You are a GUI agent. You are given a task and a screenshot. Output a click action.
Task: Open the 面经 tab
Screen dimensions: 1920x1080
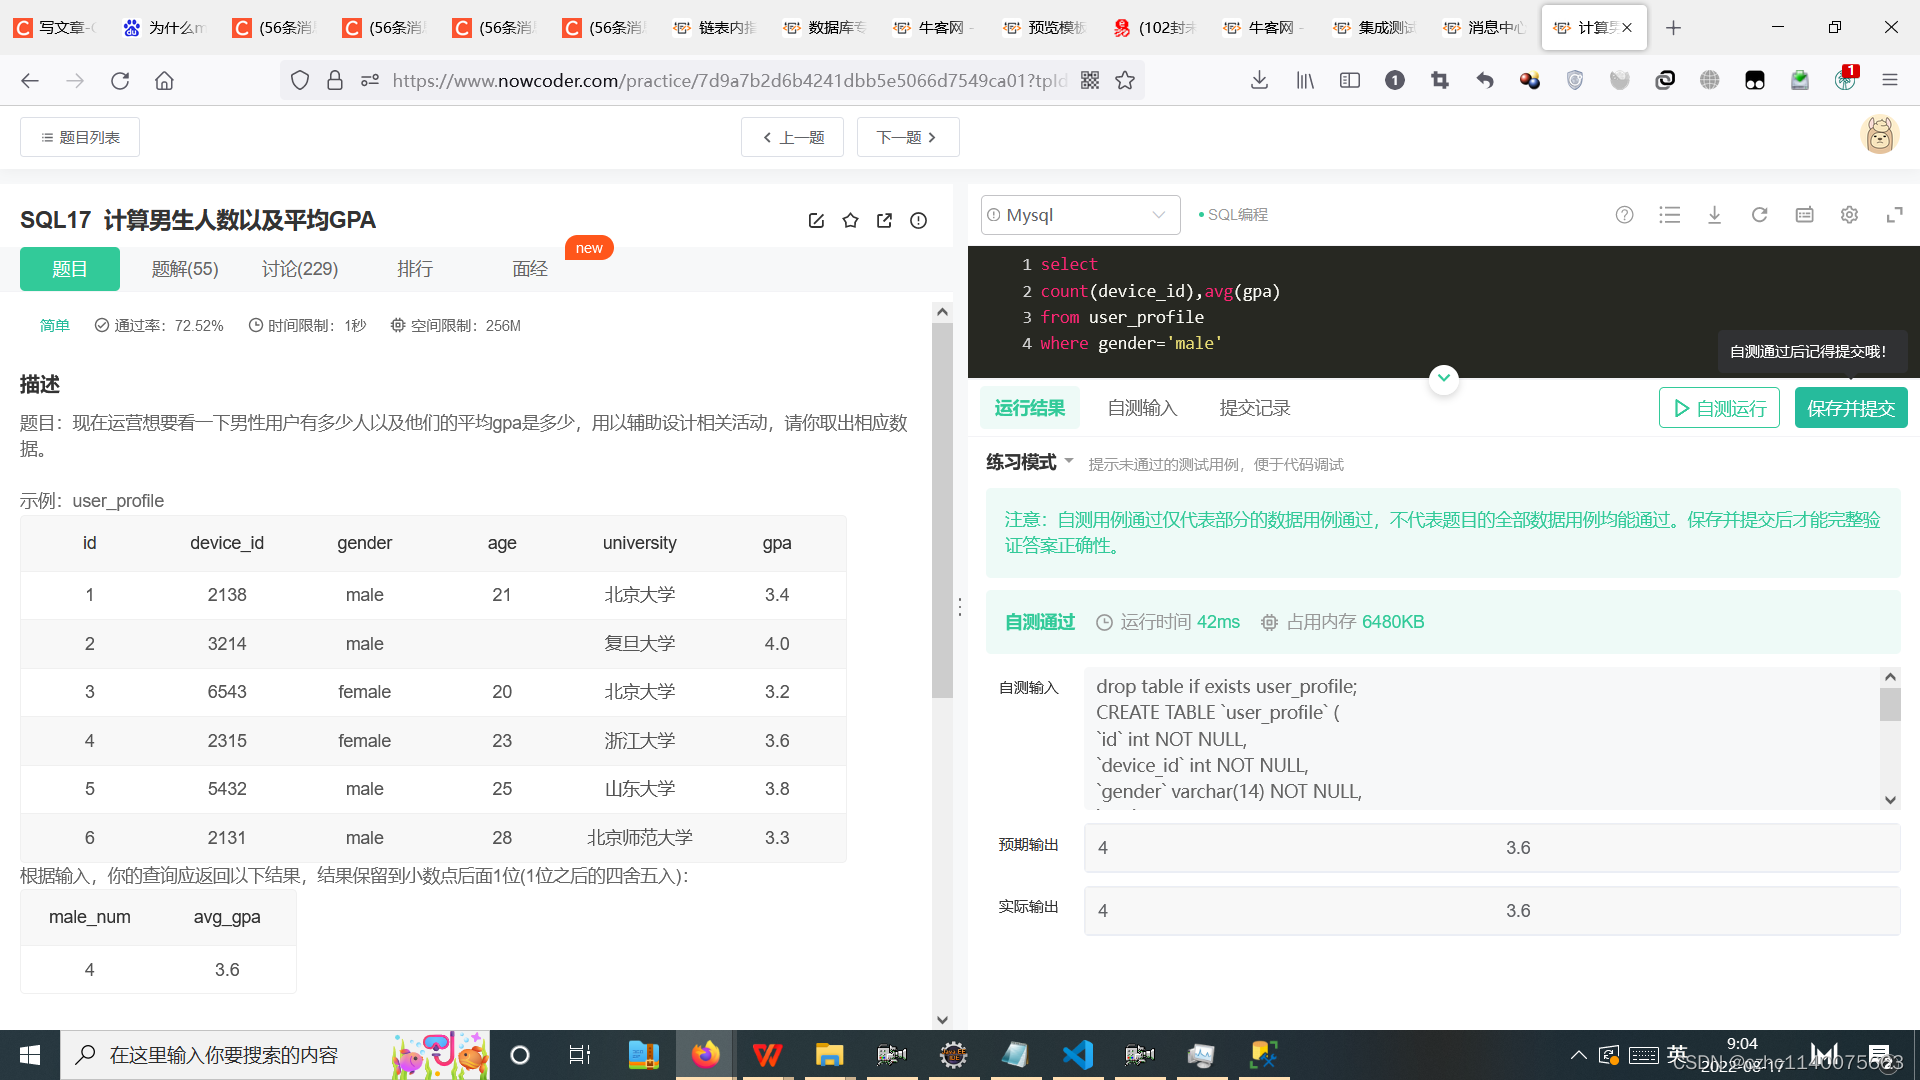point(530,268)
